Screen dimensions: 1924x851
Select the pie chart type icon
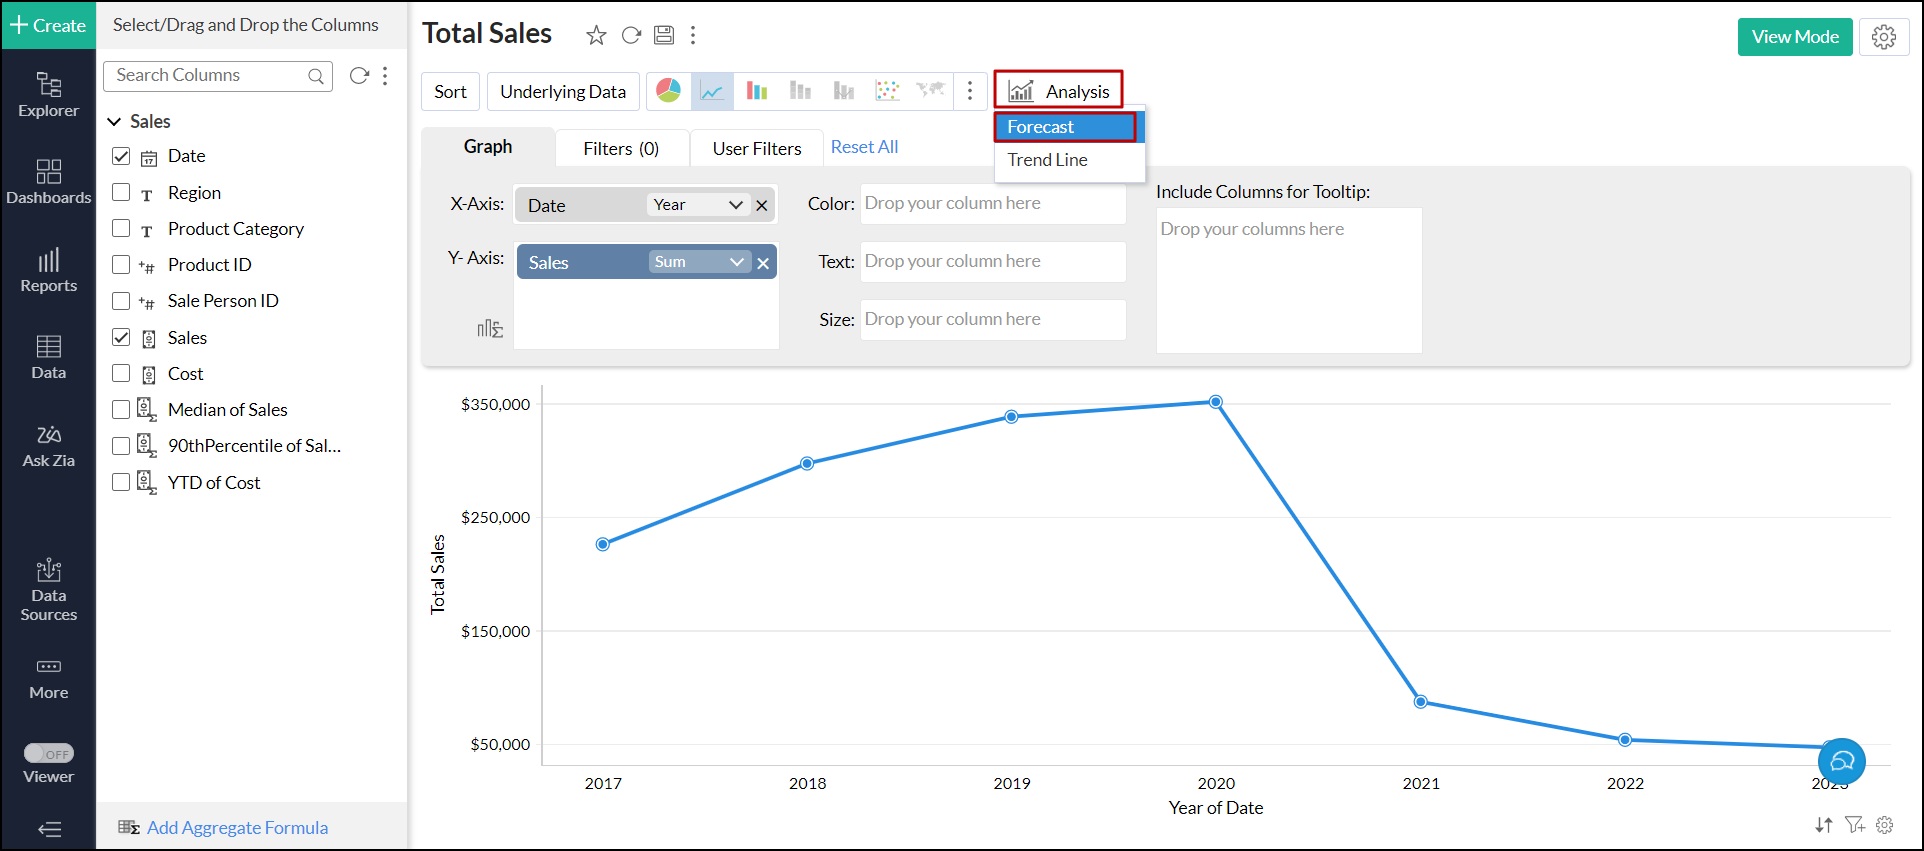pyautogui.click(x=668, y=91)
